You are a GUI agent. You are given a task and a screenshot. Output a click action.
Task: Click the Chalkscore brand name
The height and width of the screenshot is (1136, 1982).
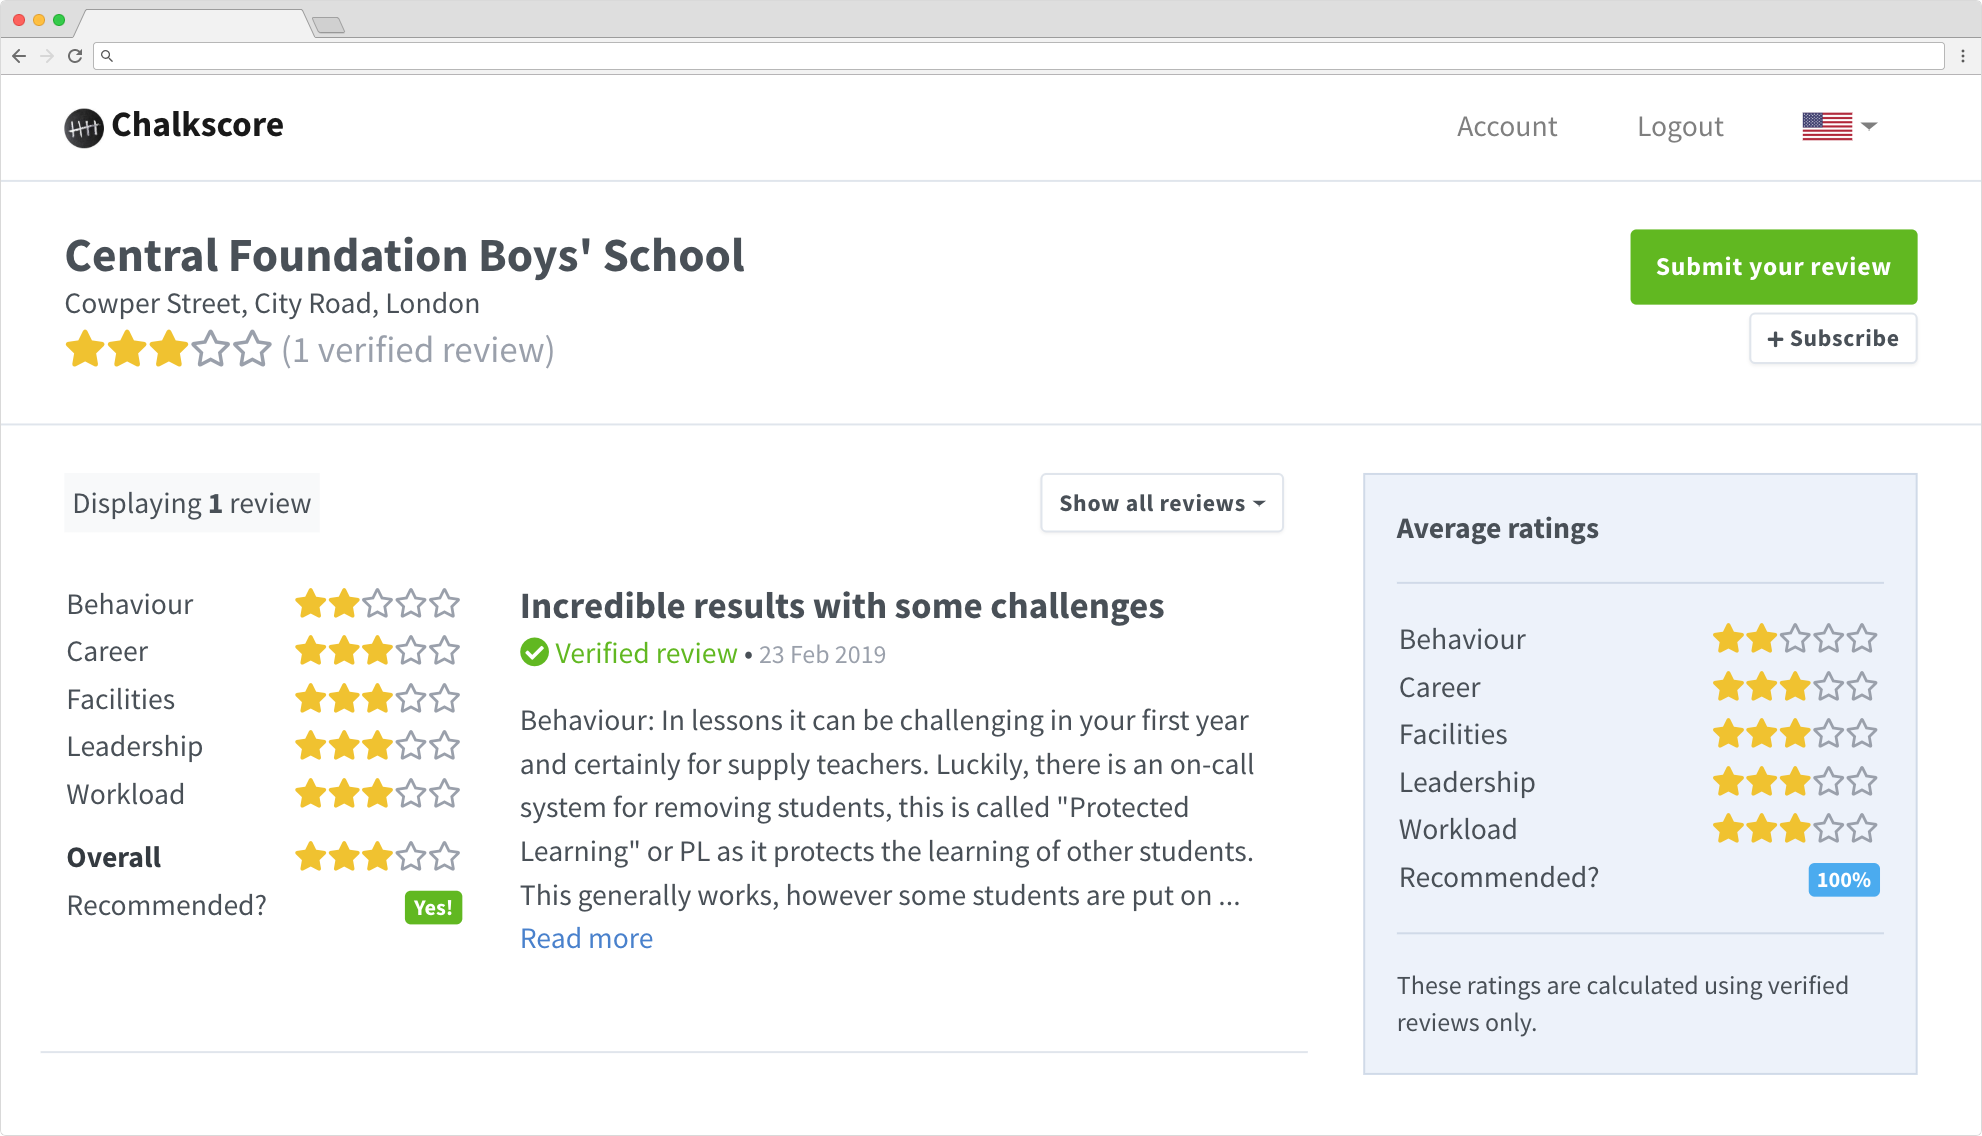tap(198, 125)
